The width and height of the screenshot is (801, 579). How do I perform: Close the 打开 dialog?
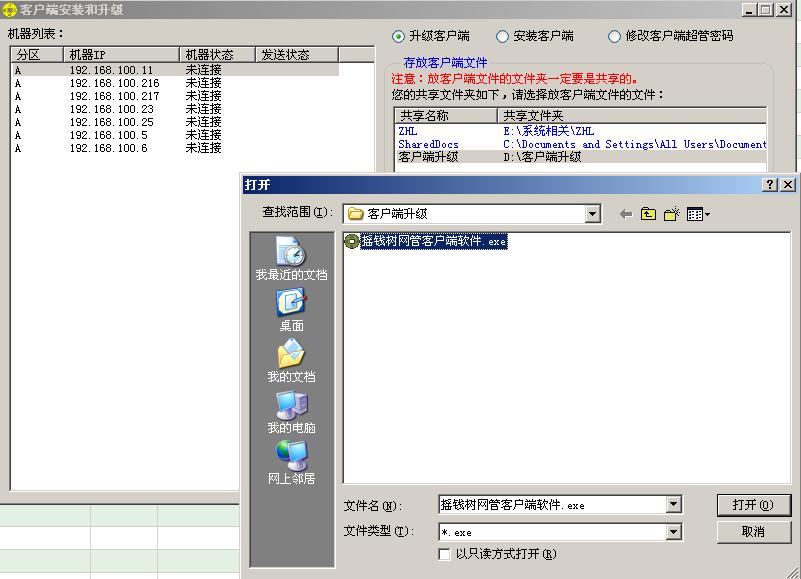pyautogui.click(x=788, y=184)
